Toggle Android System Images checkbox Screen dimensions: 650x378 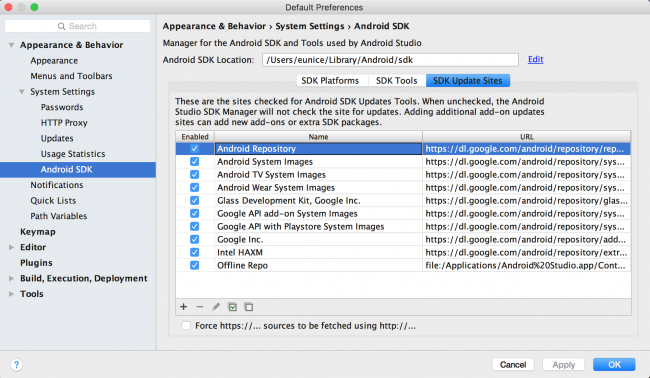194,162
